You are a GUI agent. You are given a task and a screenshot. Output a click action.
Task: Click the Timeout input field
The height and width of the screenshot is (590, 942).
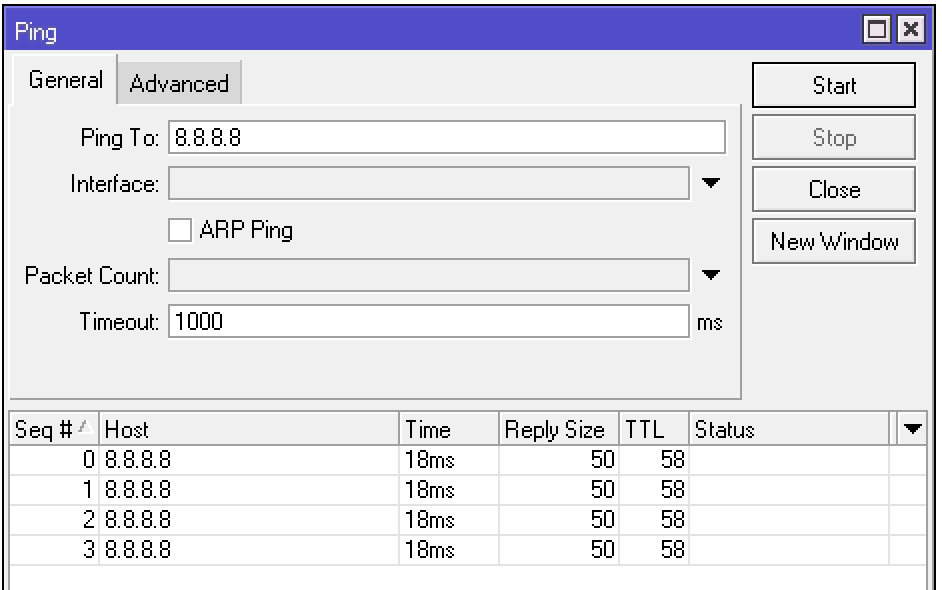point(428,322)
